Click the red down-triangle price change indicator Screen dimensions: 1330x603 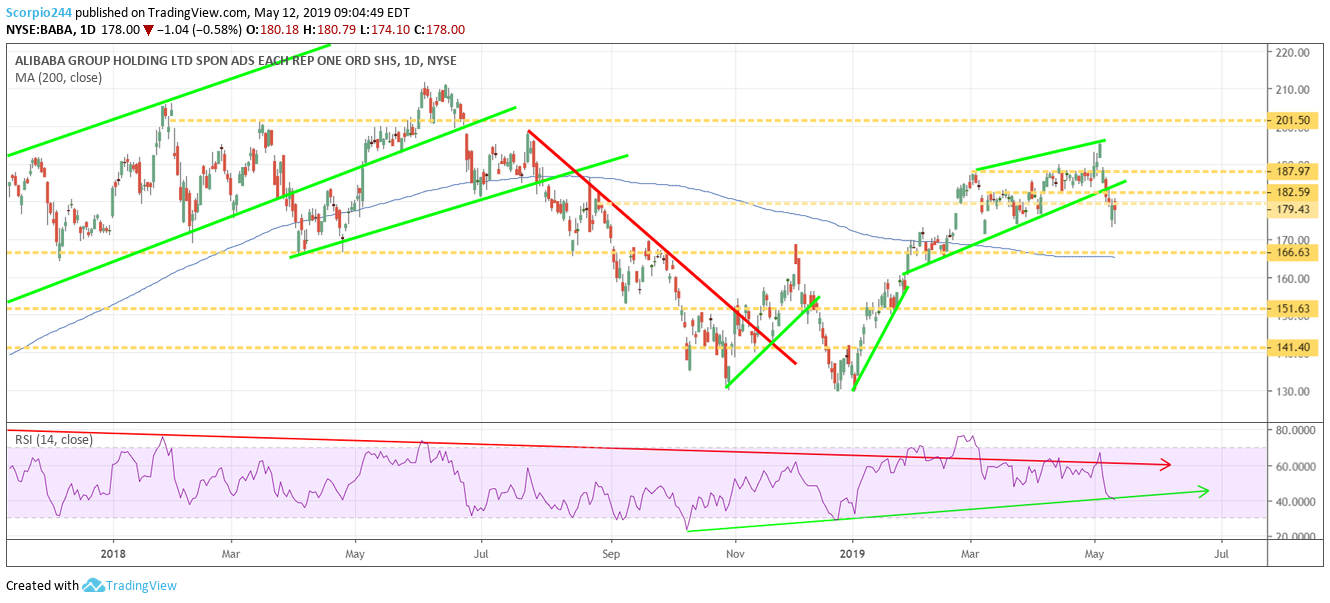pyautogui.click(x=150, y=31)
